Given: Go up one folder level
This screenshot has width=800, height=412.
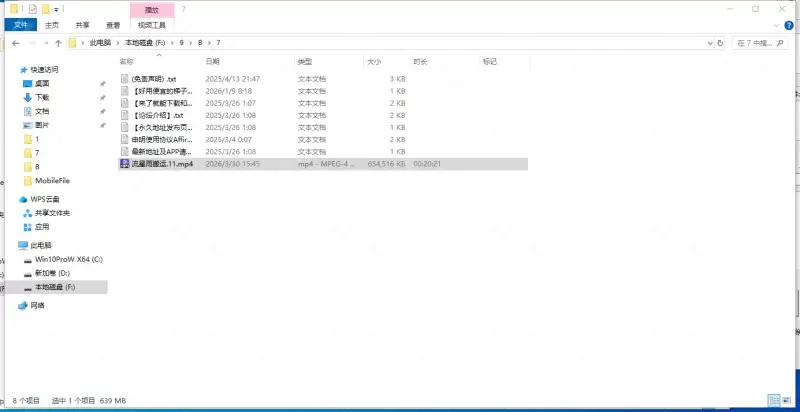Looking at the screenshot, I should pos(59,43).
